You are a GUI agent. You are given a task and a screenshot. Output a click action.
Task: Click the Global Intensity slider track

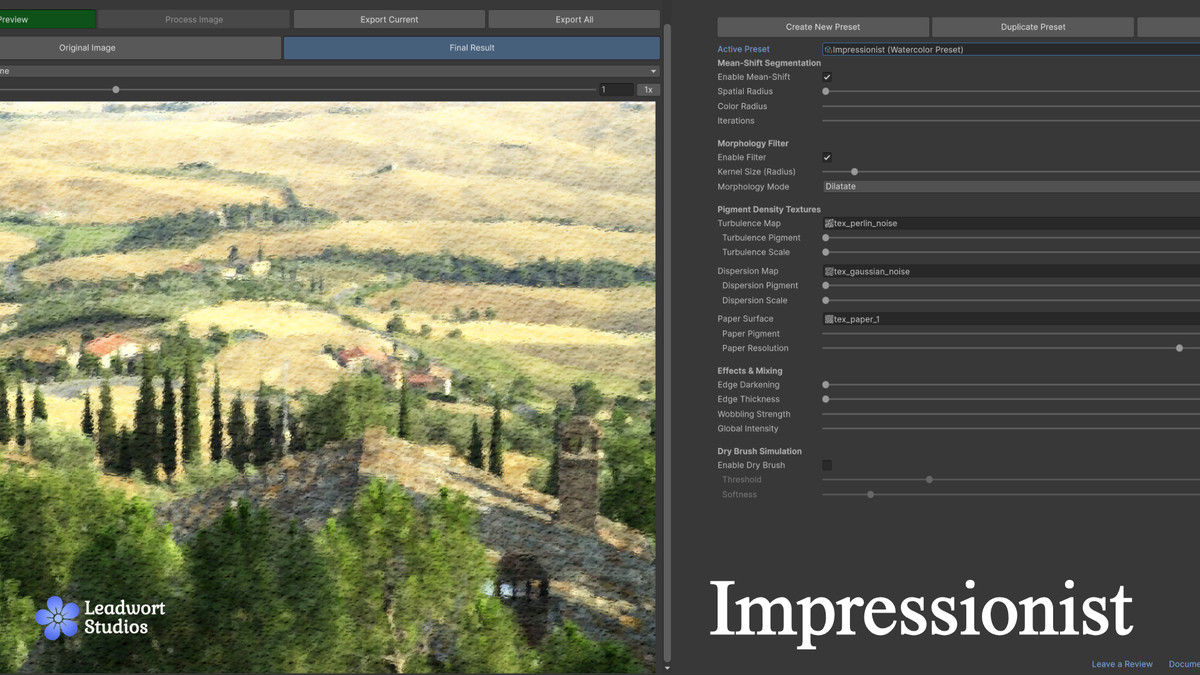click(x=1011, y=428)
